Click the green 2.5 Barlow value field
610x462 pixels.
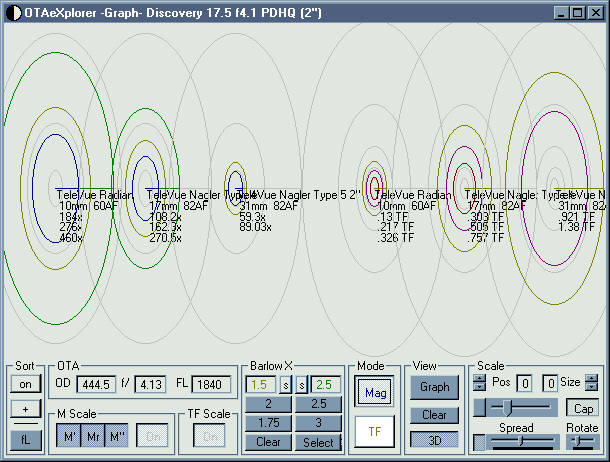click(x=326, y=385)
